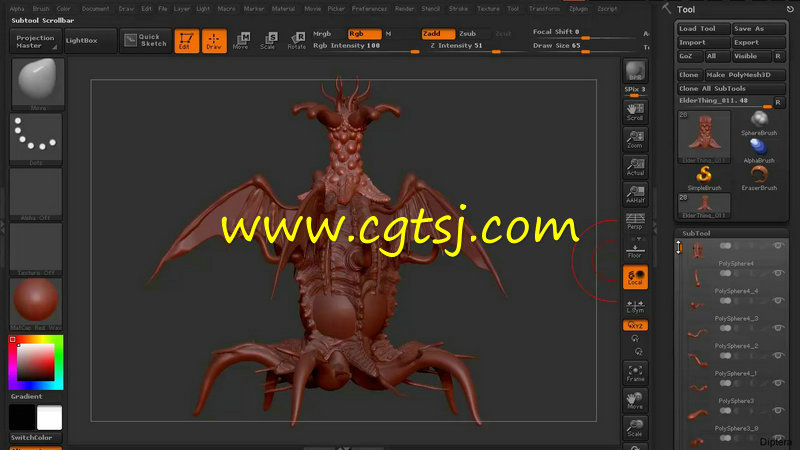This screenshot has height=450, width=800.
Task: Toggle L.Sym local symmetry
Action: [635, 305]
